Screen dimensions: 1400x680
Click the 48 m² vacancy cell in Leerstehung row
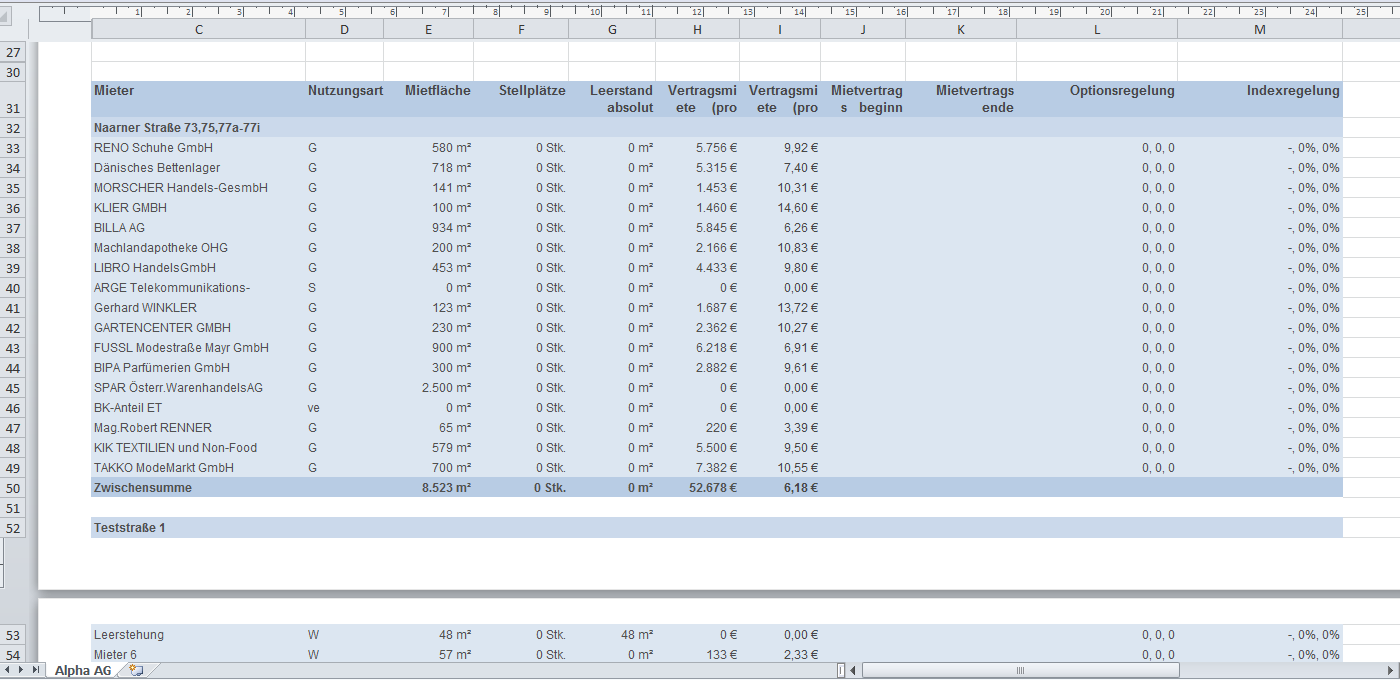point(612,635)
